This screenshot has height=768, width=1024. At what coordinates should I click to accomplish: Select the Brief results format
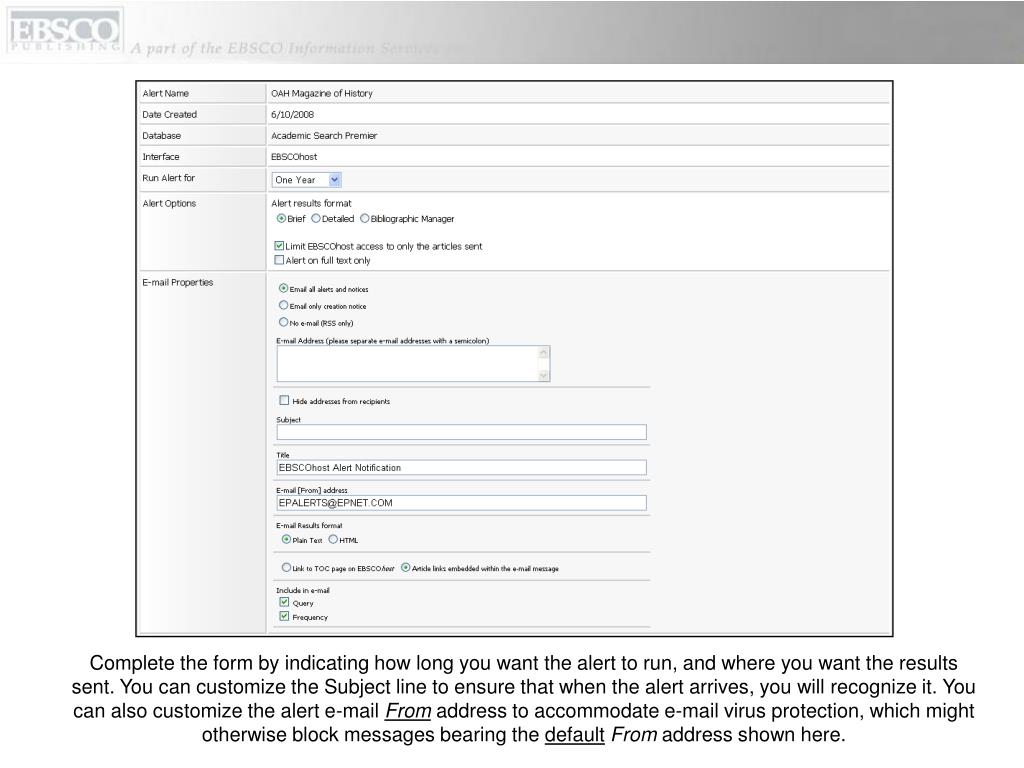281,219
